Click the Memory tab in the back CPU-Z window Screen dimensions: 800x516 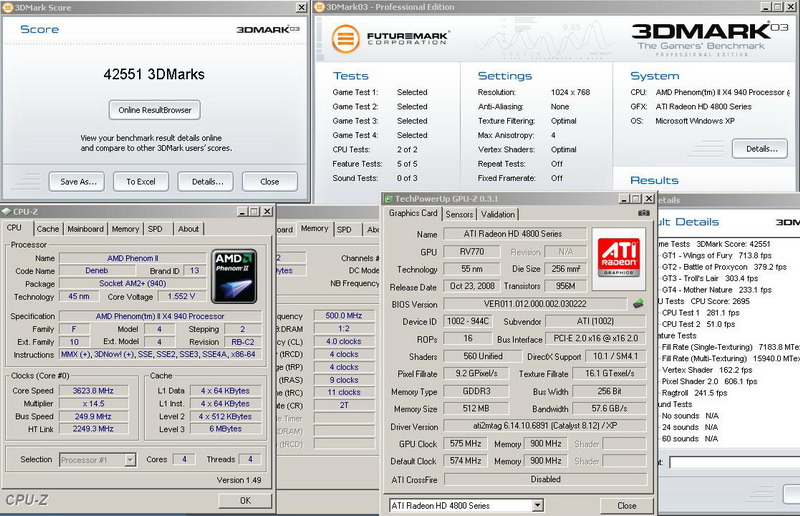[x=315, y=229]
